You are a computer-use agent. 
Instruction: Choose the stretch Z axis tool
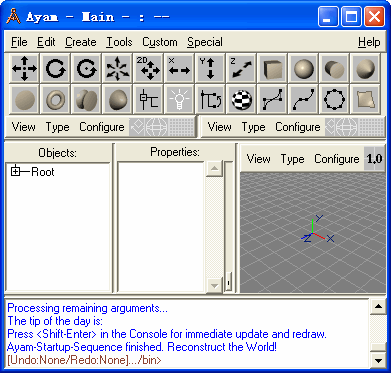click(x=241, y=68)
